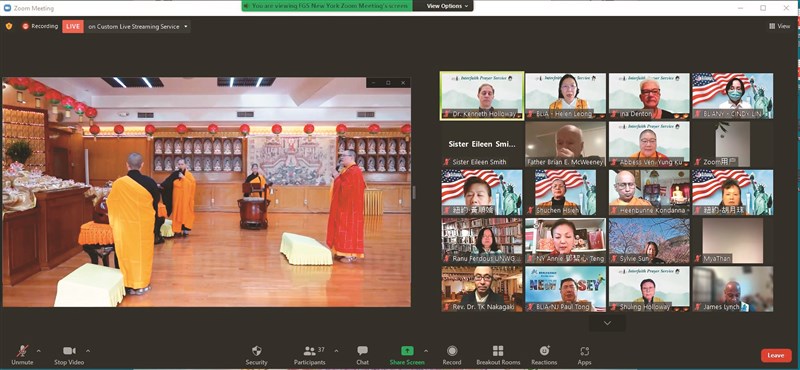Click the red LIVE indicator button
This screenshot has width=800, height=370.
tap(73, 27)
